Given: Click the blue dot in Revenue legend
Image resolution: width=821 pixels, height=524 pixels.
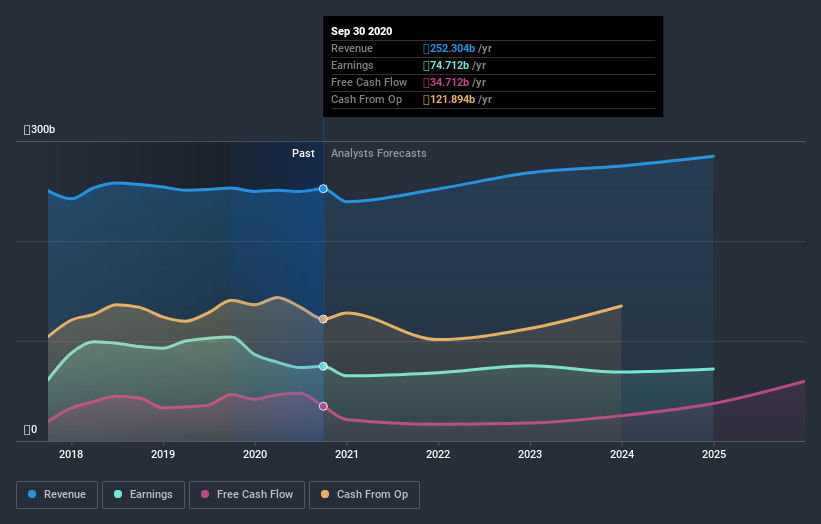Looking at the screenshot, I should click(32, 494).
